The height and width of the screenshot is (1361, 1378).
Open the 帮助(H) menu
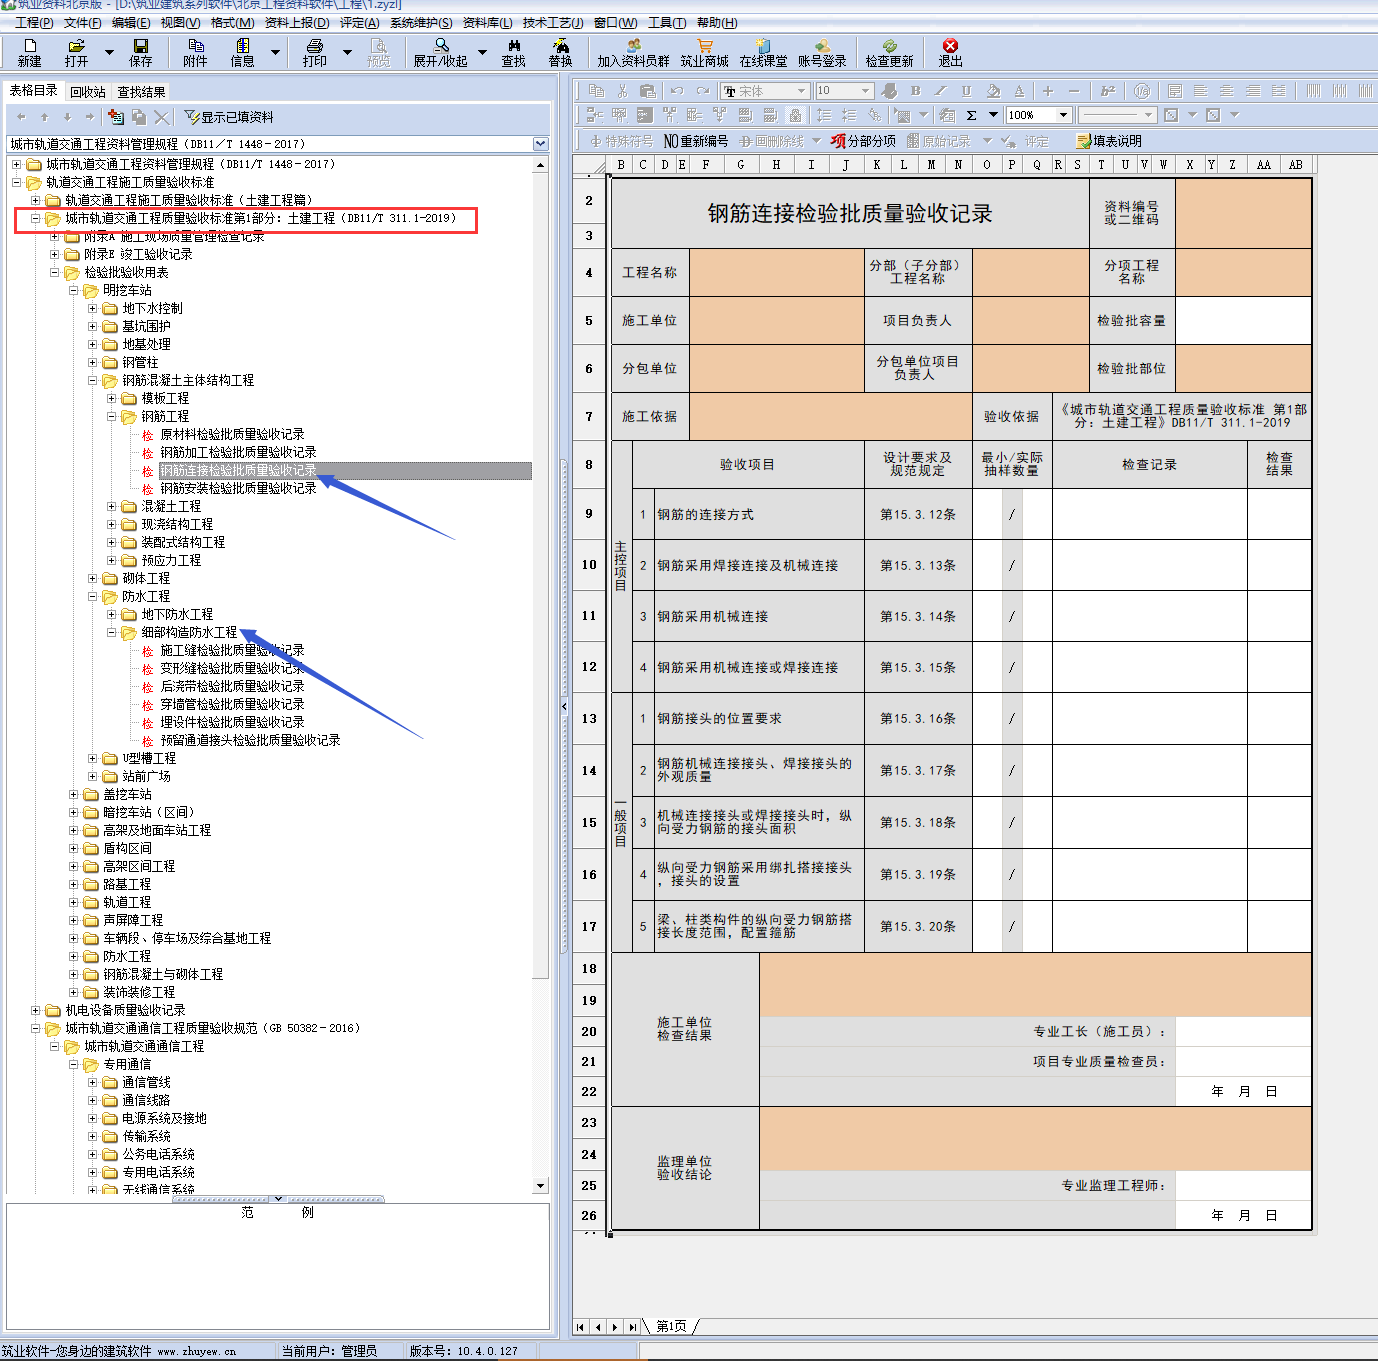click(717, 22)
